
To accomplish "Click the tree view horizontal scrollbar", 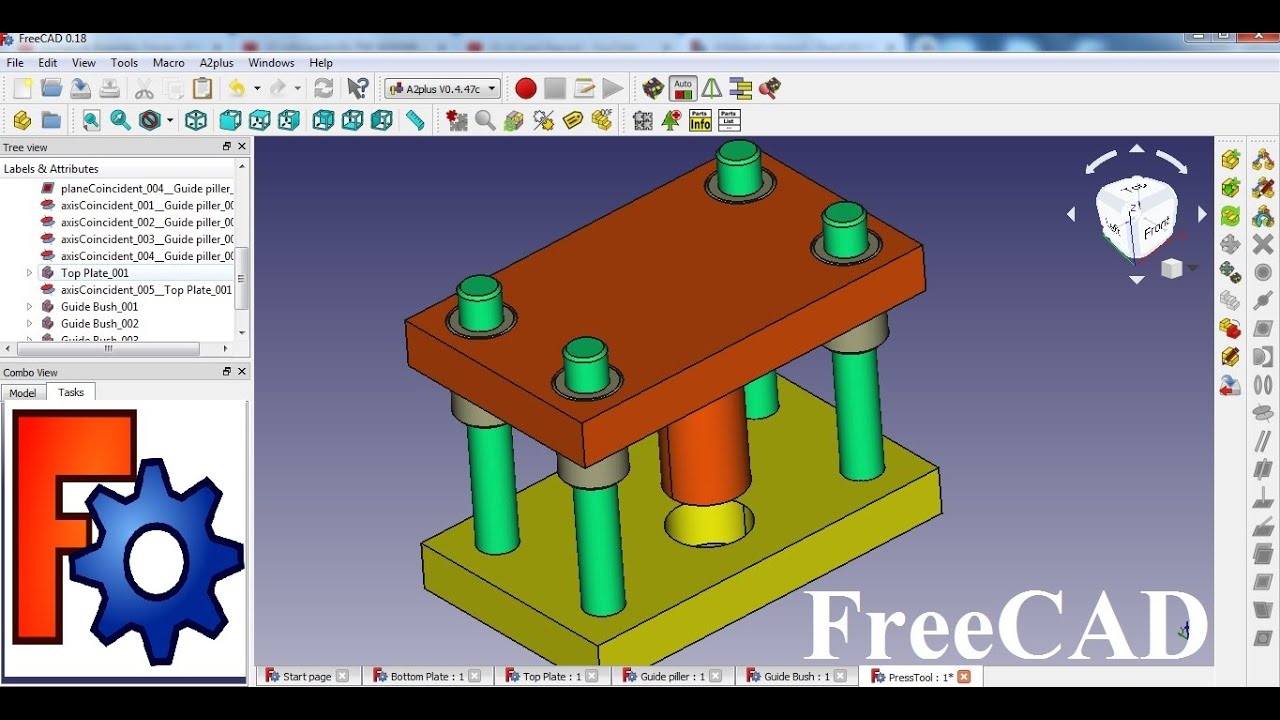I will click(108, 349).
